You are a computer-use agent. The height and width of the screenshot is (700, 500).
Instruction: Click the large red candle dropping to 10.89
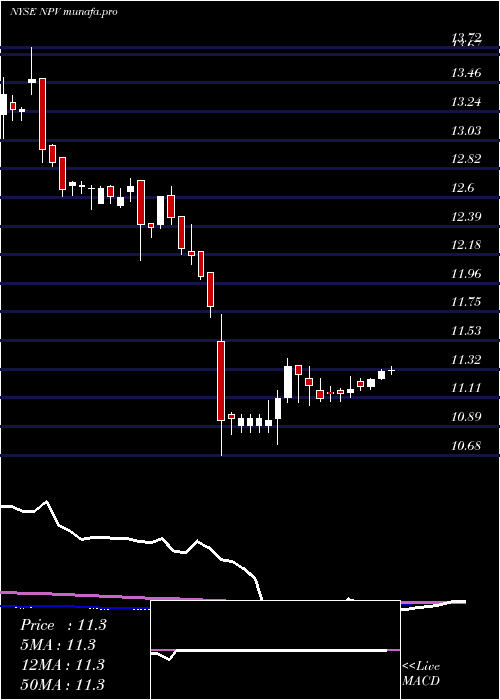click(221, 381)
